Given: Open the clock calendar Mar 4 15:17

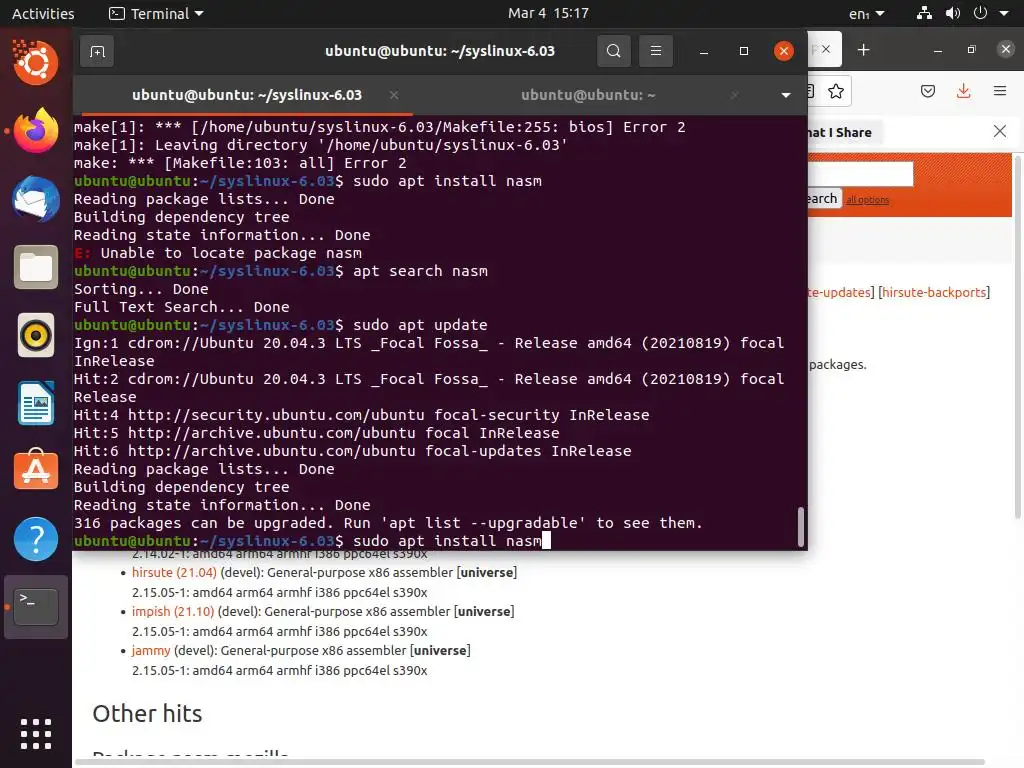Looking at the screenshot, I should point(548,13).
